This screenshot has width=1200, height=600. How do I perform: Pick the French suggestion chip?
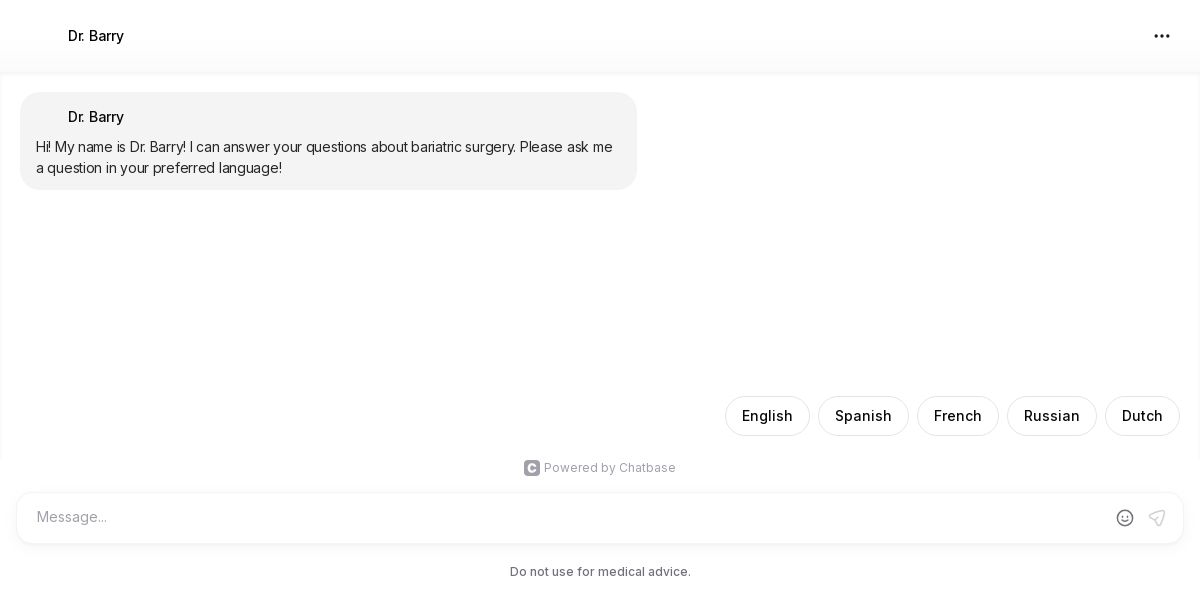[957, 416]
